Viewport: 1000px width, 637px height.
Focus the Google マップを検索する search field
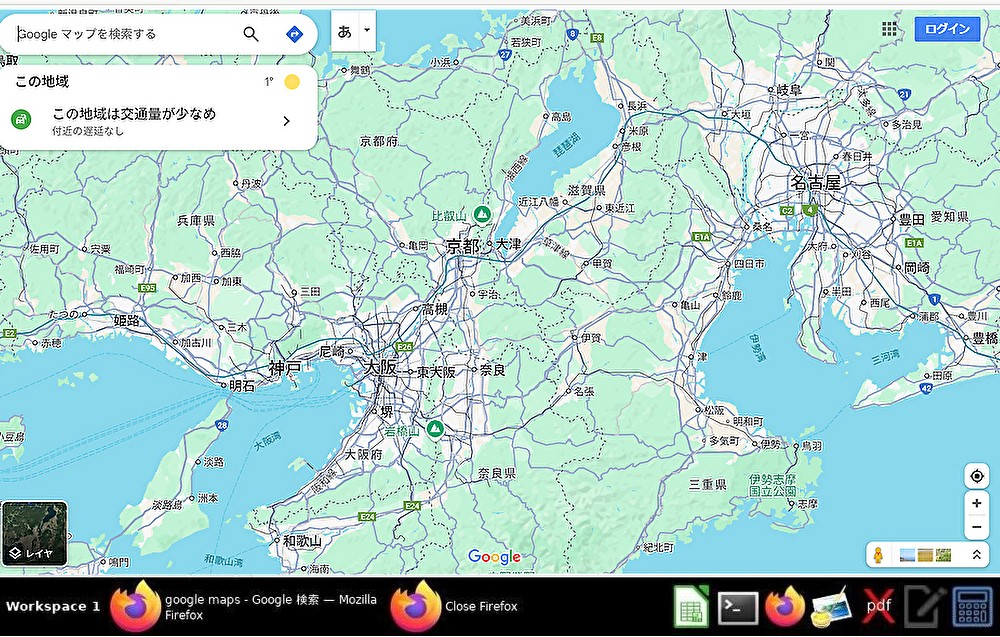(128, 34)
